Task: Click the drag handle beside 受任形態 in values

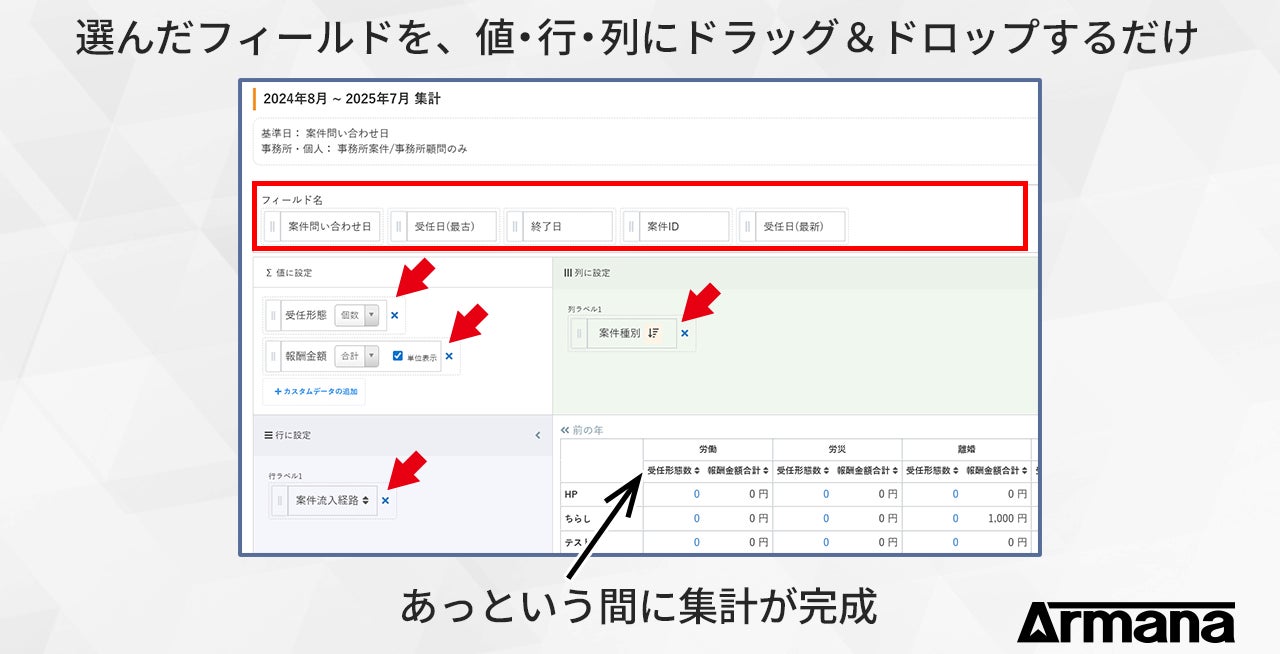Action: 272,315
